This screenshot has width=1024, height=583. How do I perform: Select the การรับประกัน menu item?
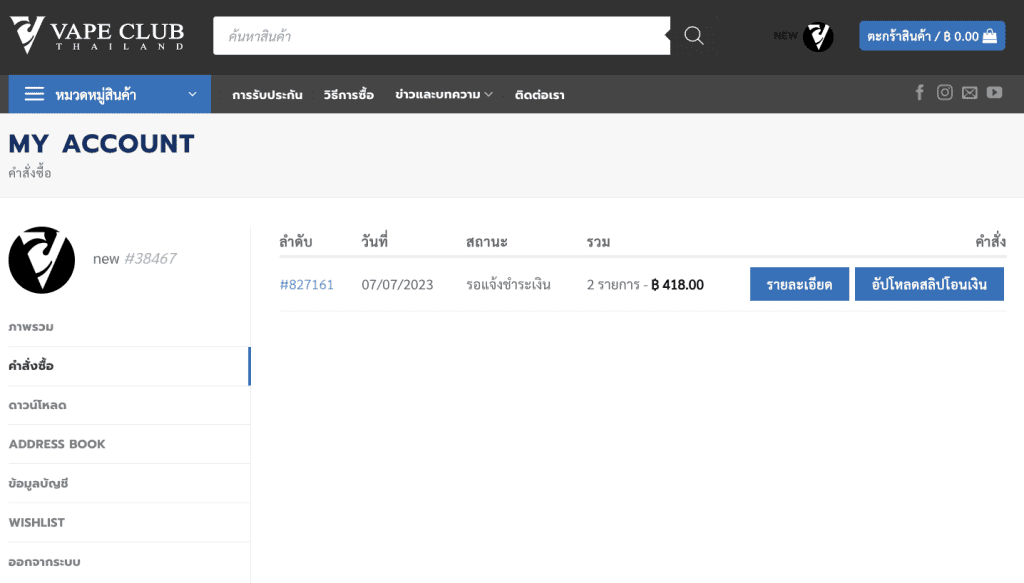click(268, 93)
